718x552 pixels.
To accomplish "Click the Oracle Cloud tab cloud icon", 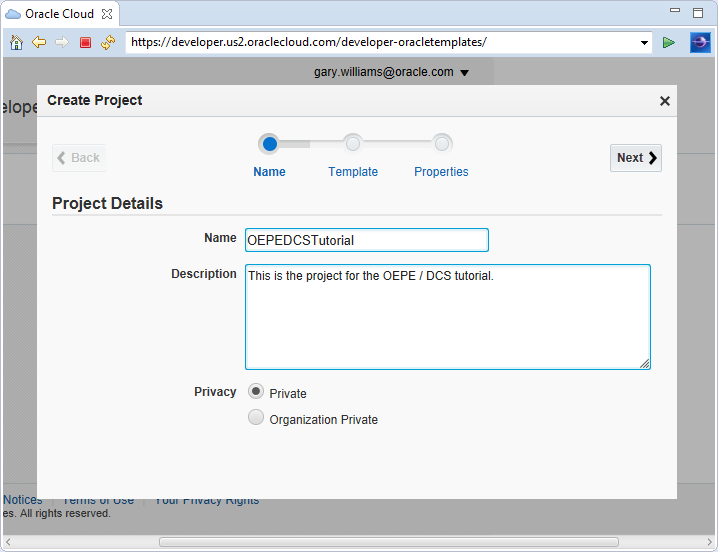I will click(x=13, y=14).
